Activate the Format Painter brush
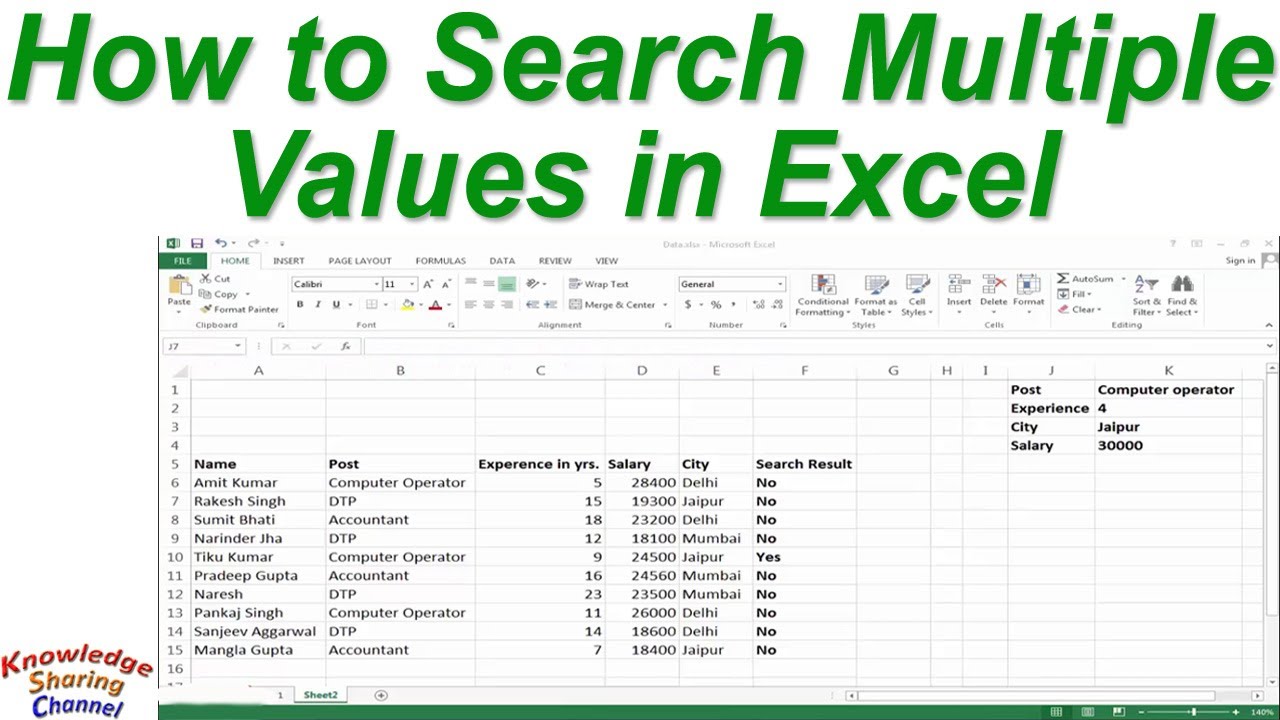Screen dimensions: 1280x720 click(x=240, y=309)
